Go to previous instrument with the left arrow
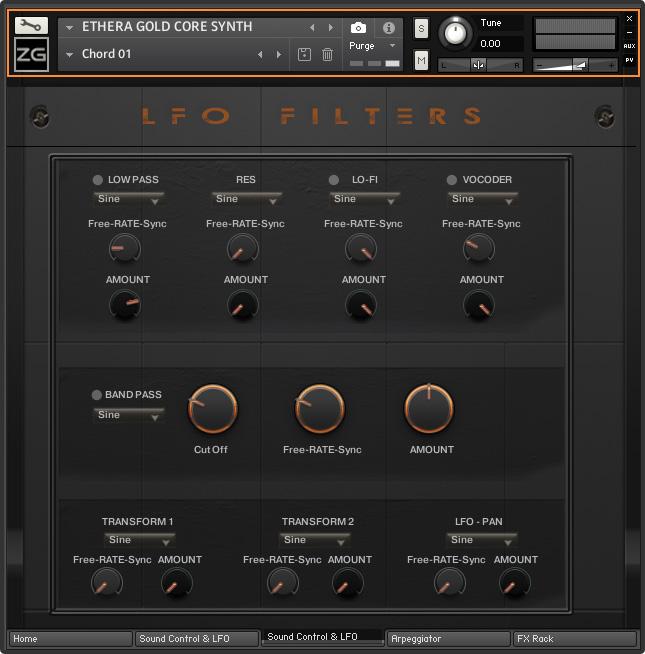The image size is (645, 654). (312, 28)
